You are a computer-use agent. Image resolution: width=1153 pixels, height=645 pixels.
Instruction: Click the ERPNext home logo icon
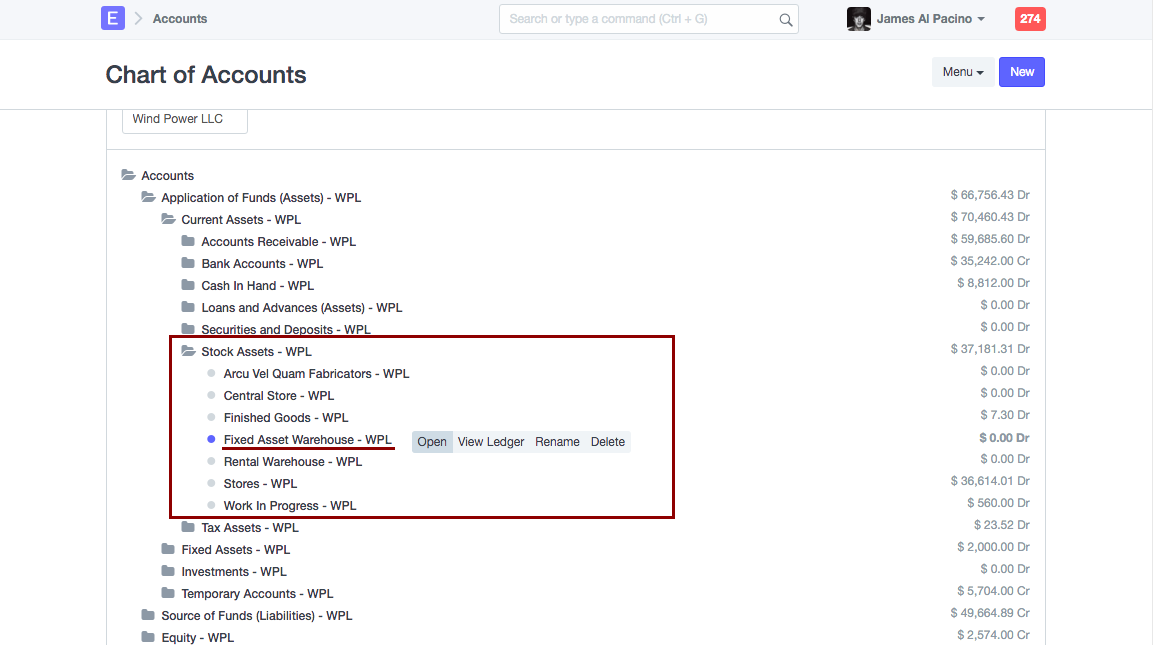113,18
